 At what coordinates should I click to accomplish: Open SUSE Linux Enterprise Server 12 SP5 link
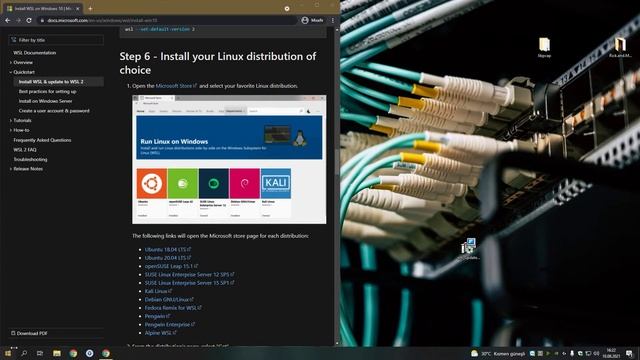(189, 274)
